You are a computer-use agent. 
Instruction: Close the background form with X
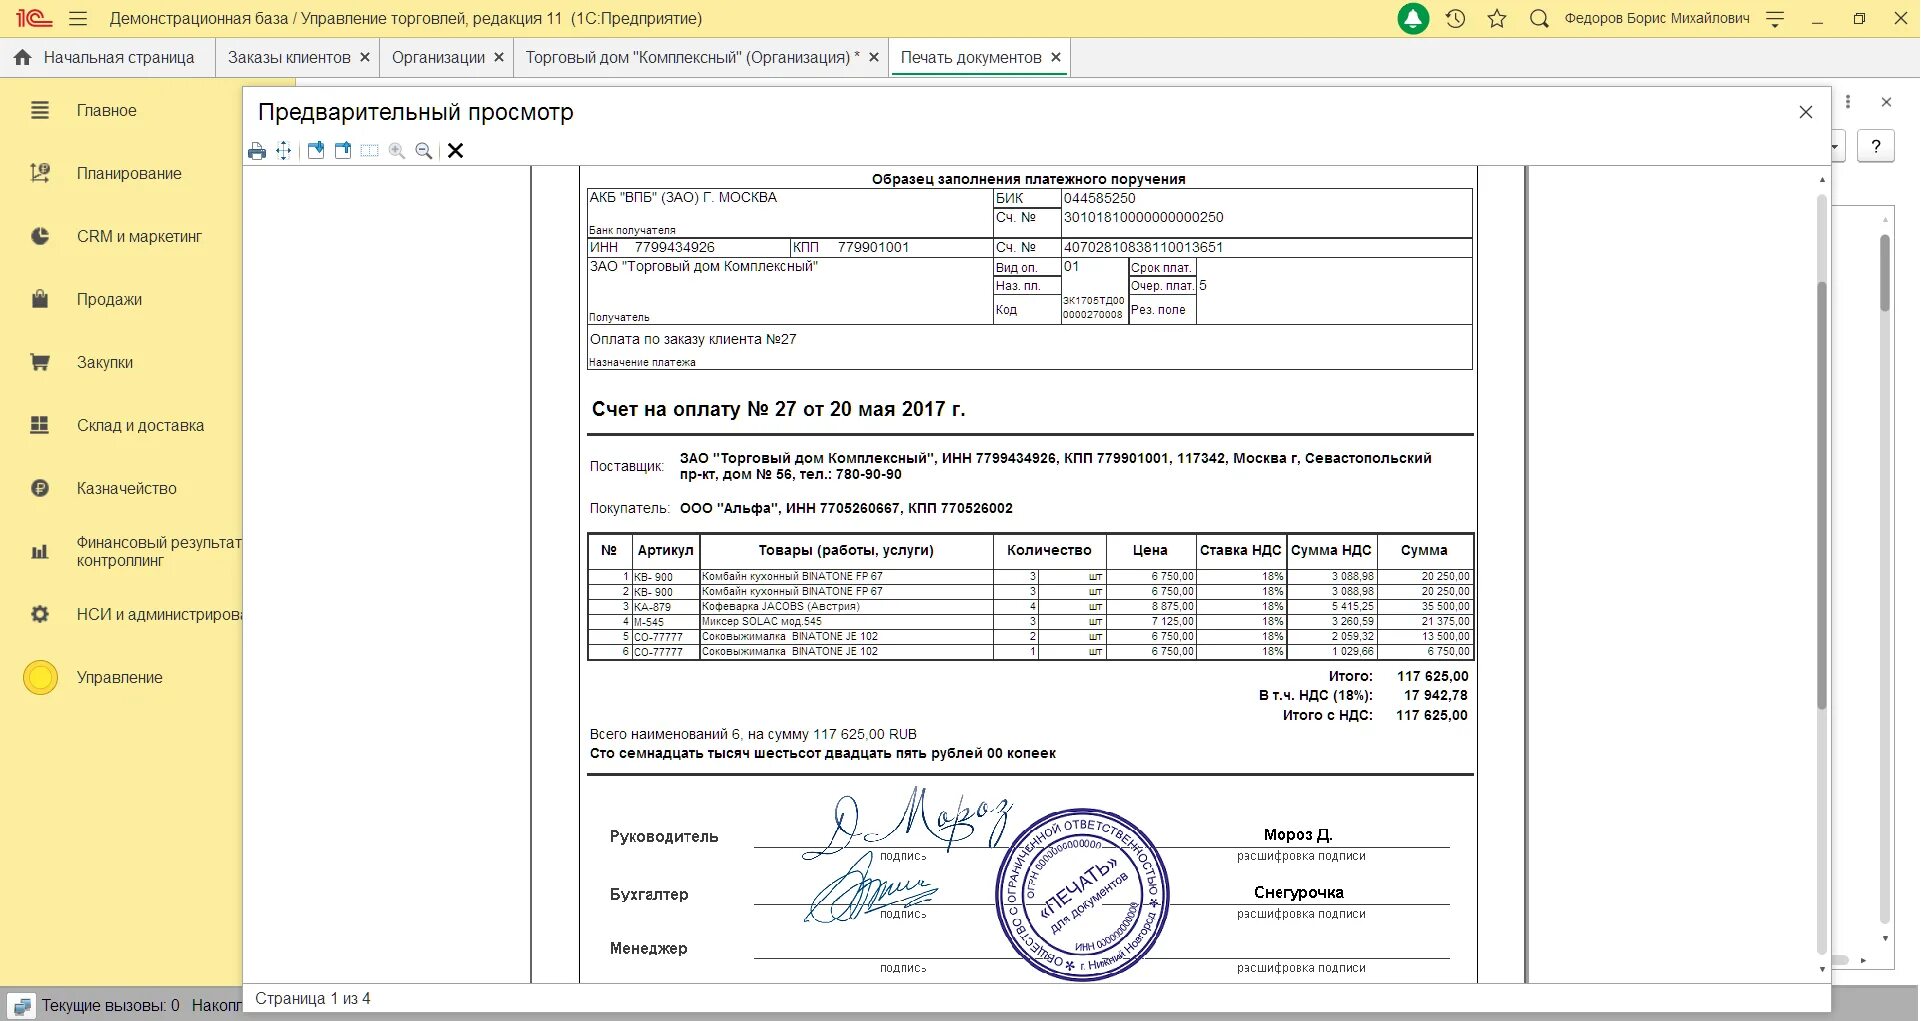(1886, 102)
